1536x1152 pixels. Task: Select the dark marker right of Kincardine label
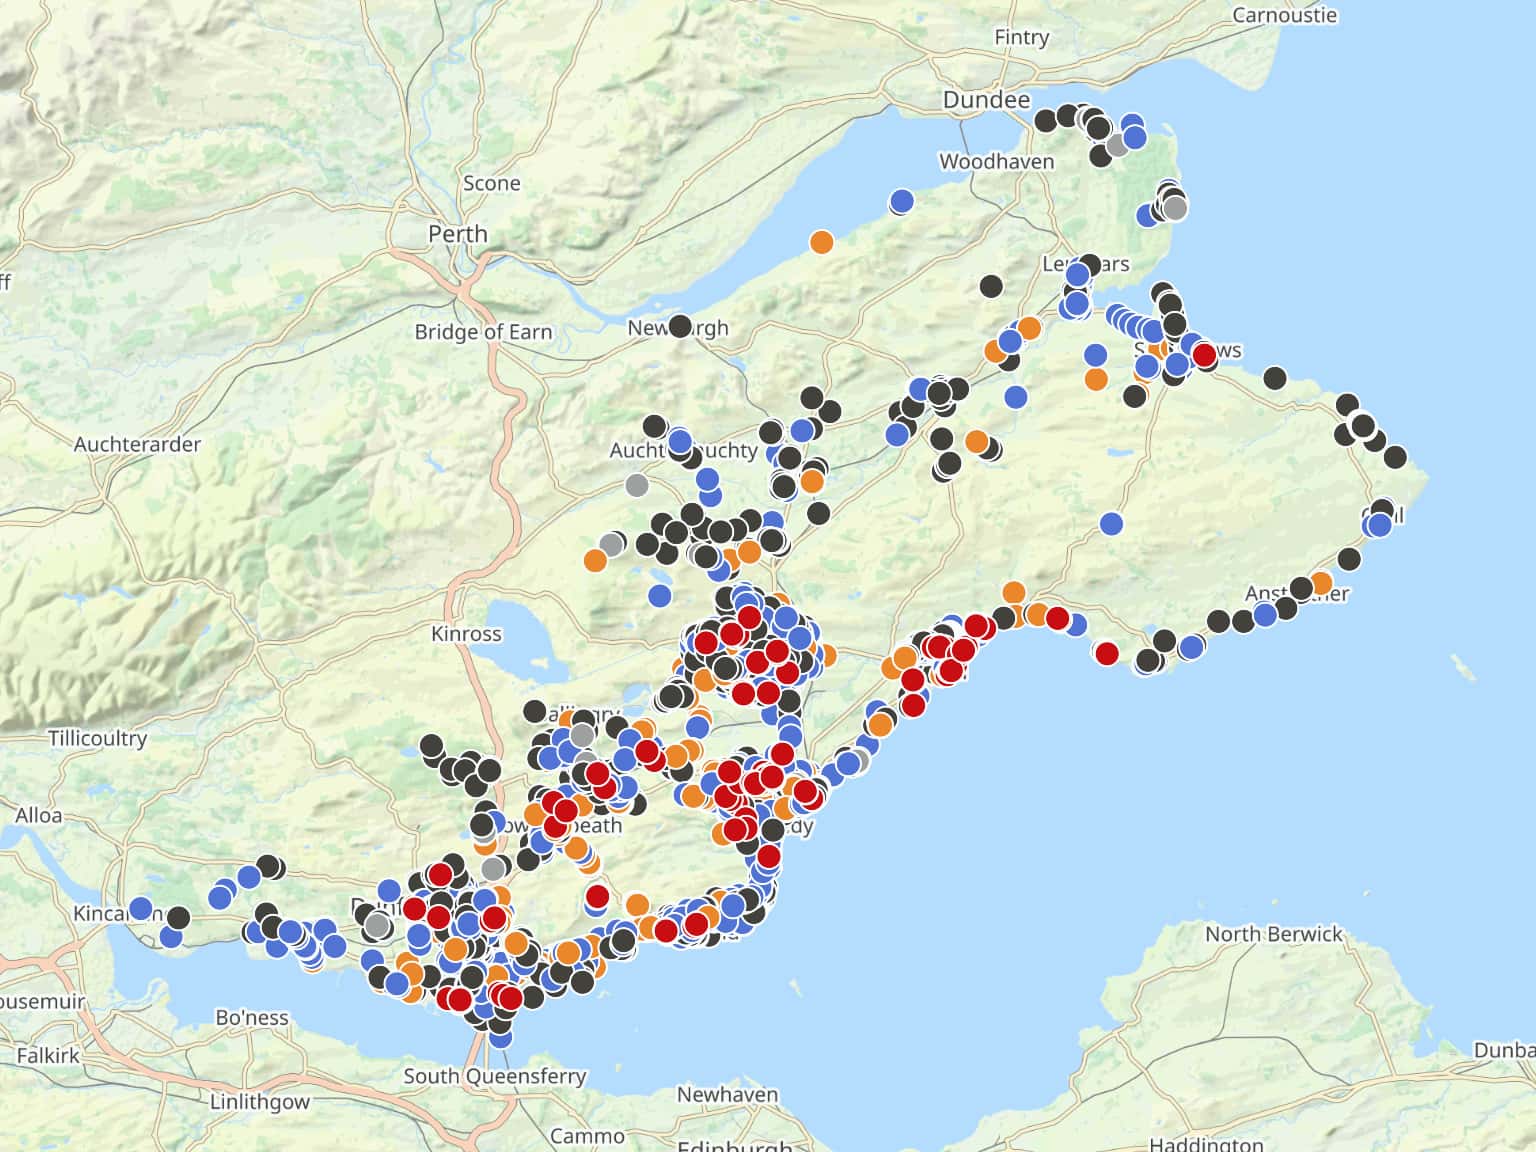(x=178, y=917)
